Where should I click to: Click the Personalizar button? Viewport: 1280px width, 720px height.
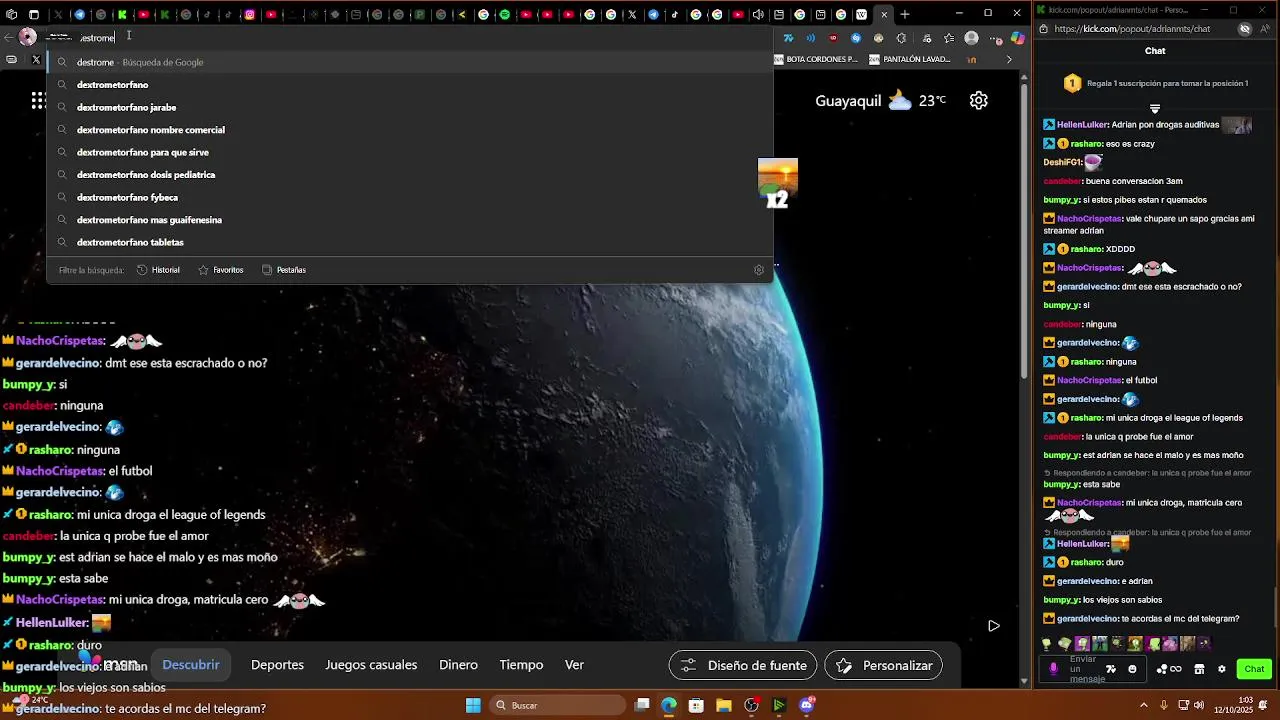tap(883, 665)
